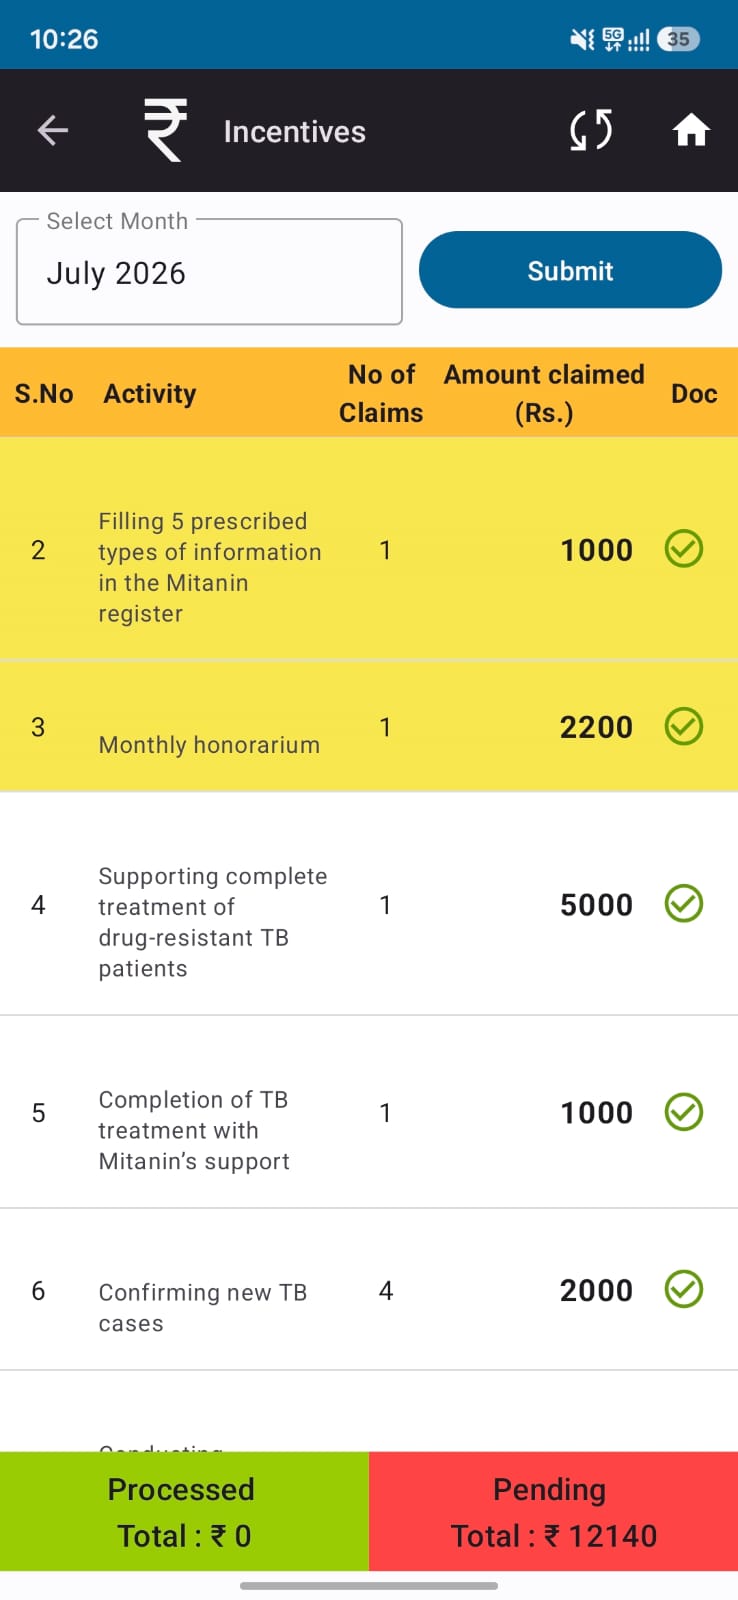Screen dimensions: 738x1600
Task: Select Confirming new TB cases activity
Action: pyautogui.click(x=369, y=1290)
